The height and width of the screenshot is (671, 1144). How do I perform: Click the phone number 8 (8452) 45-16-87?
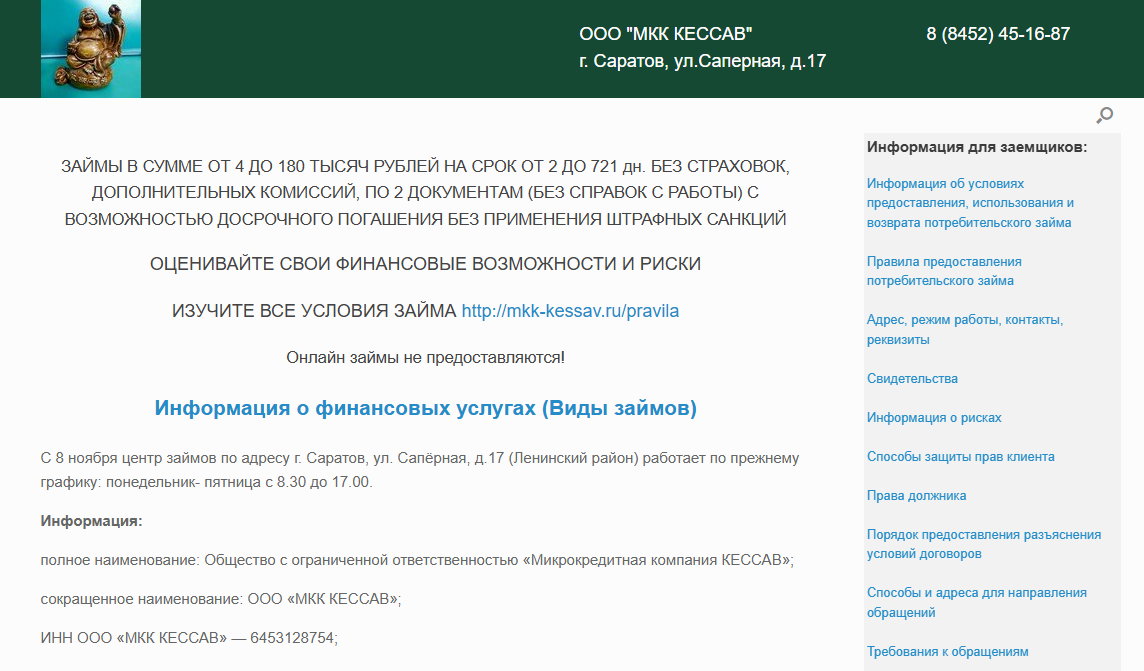[998, 34]
